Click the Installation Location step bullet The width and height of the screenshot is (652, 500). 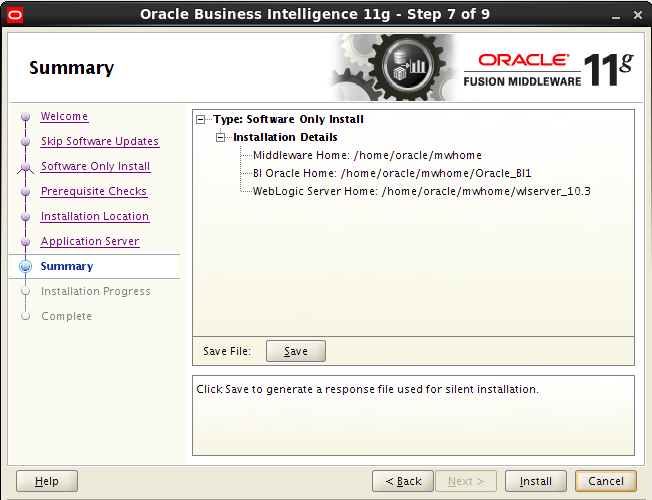click(x=25, y=216)
